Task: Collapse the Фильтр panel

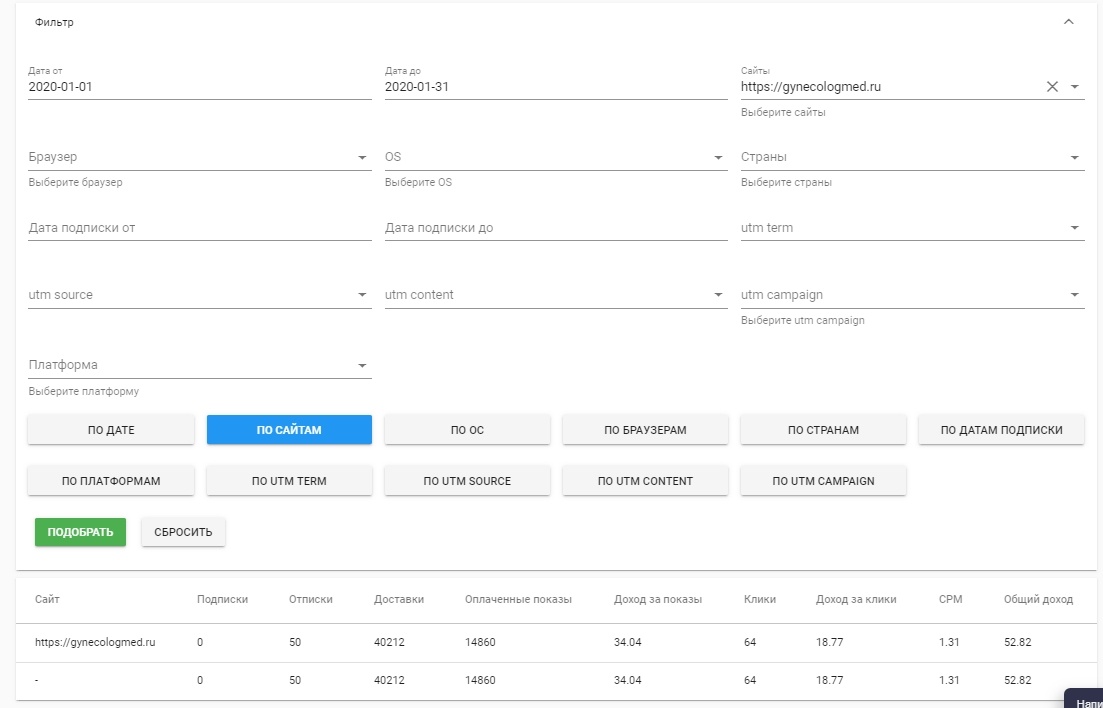Action: 1069,22
